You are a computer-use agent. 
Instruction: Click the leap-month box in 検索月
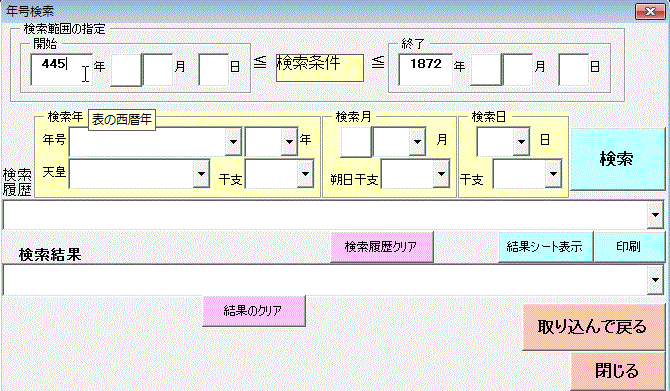(356, 141)
